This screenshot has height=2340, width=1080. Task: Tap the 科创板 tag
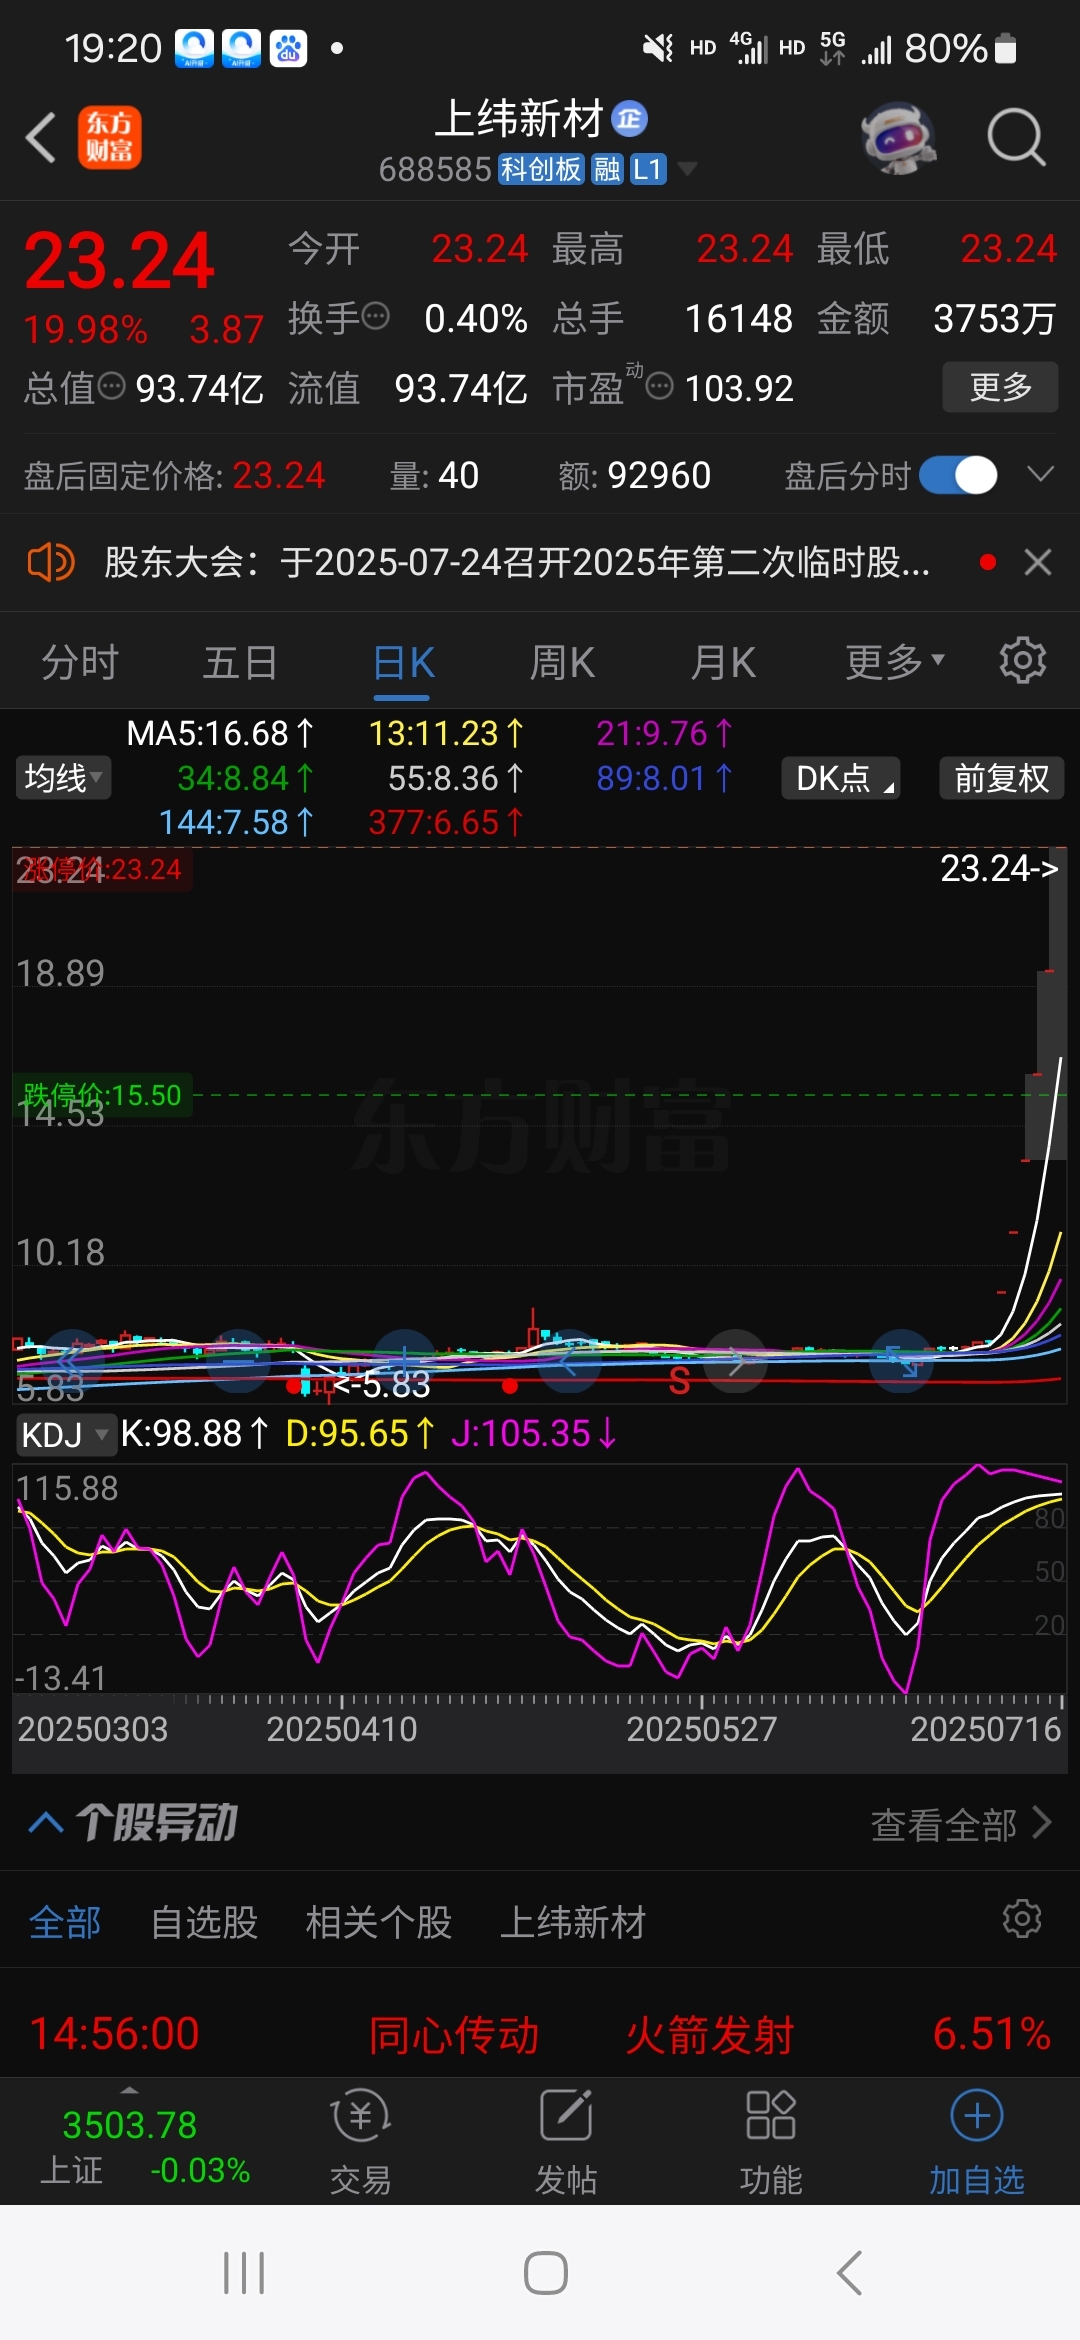541,169
